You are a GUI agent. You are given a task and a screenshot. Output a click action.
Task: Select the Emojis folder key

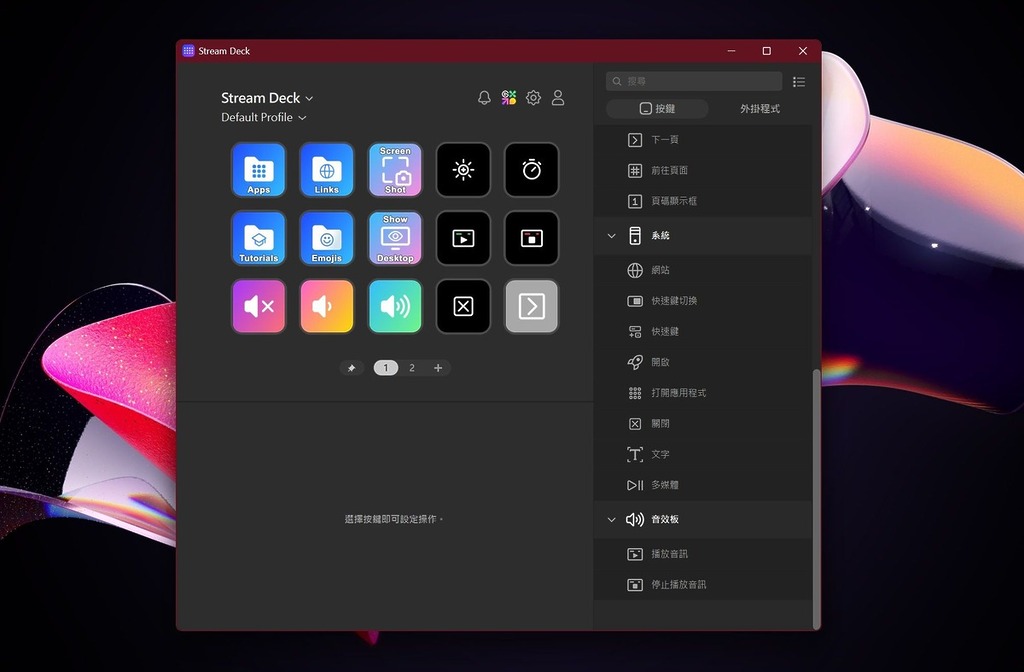click(326, 238)
